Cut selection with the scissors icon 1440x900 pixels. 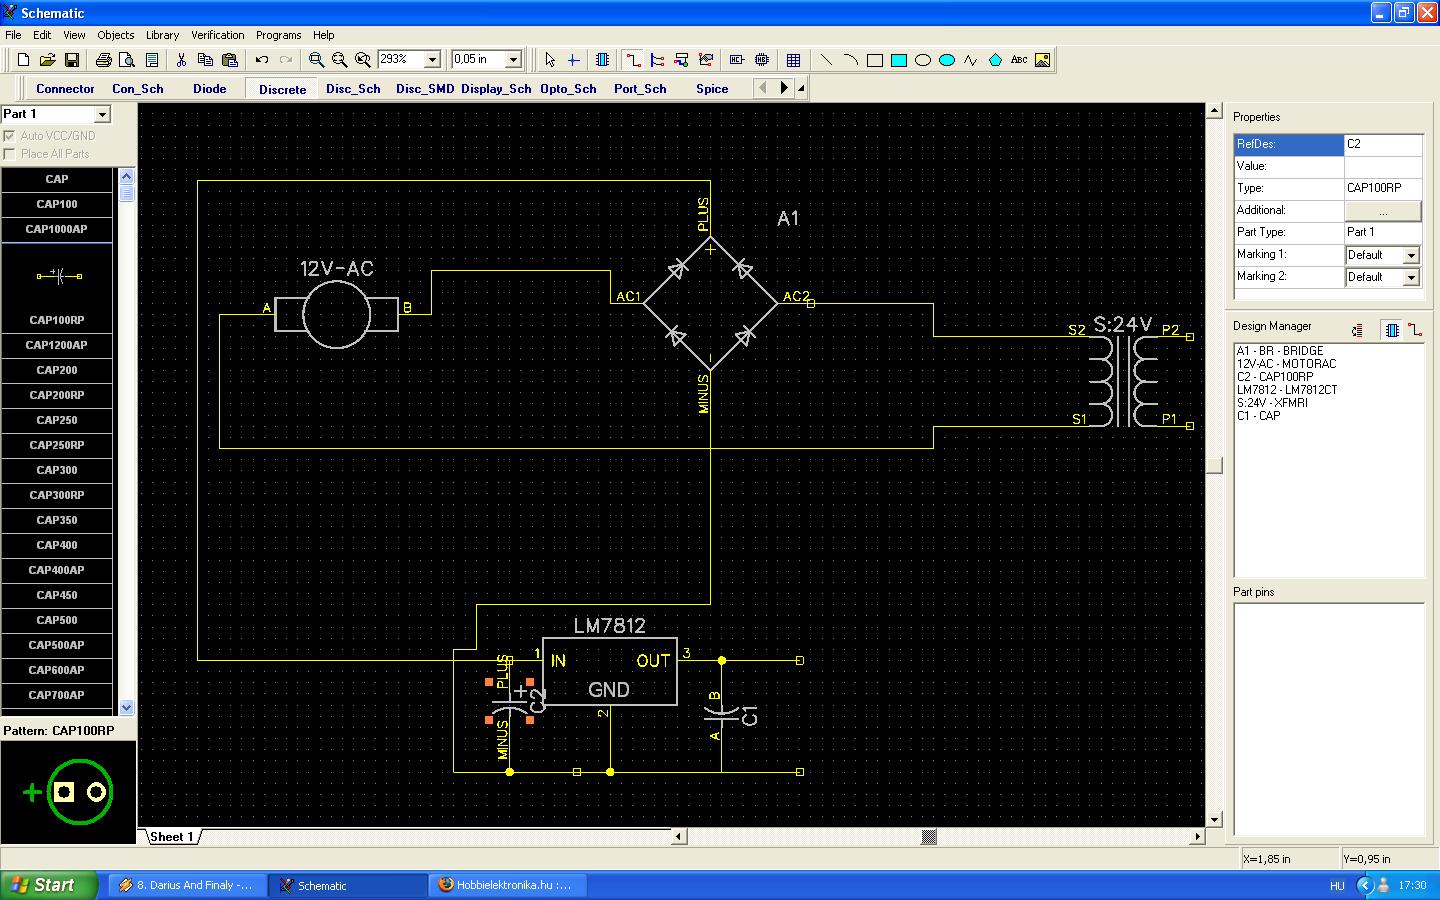pyautogui.click(x=181, y=60)
